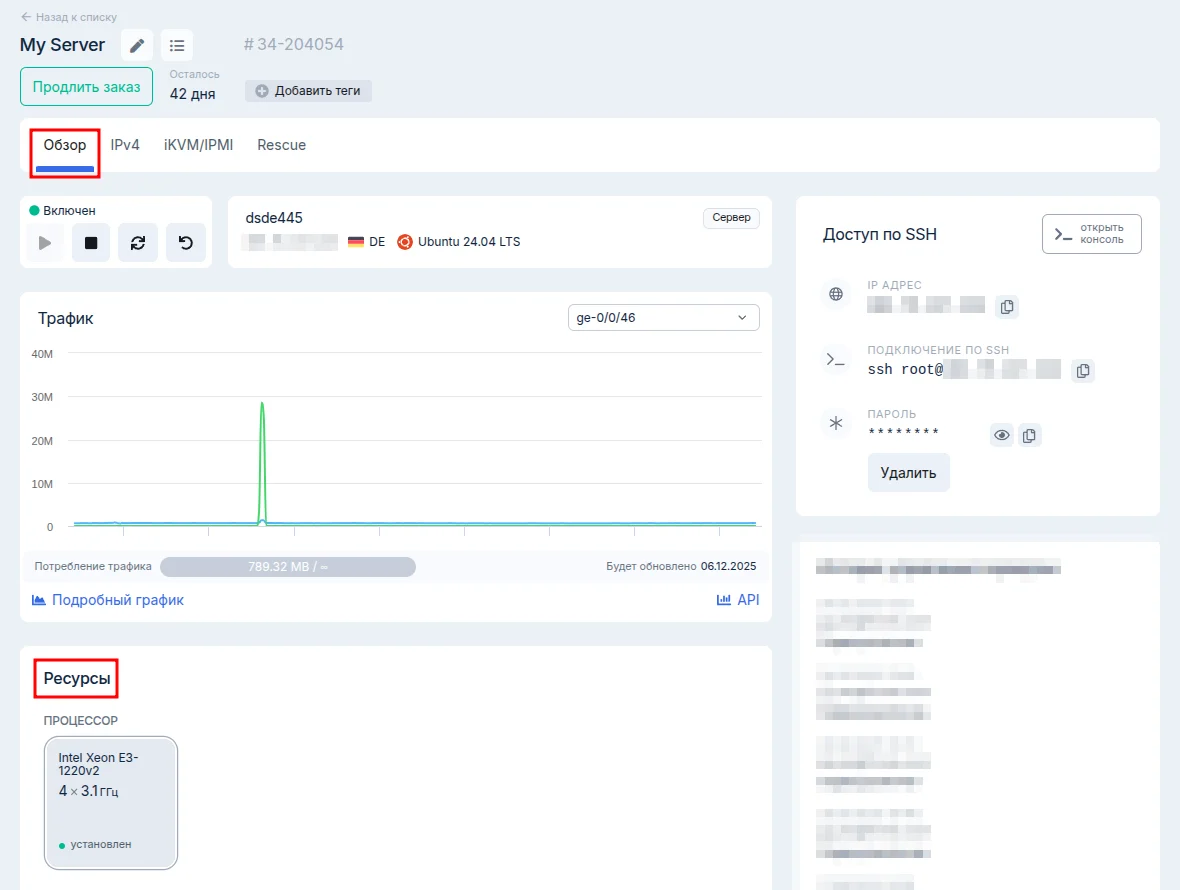Open the iKVM/IPMI tab
Viewport: 1180px width, 890px height.
coord(198,145)
